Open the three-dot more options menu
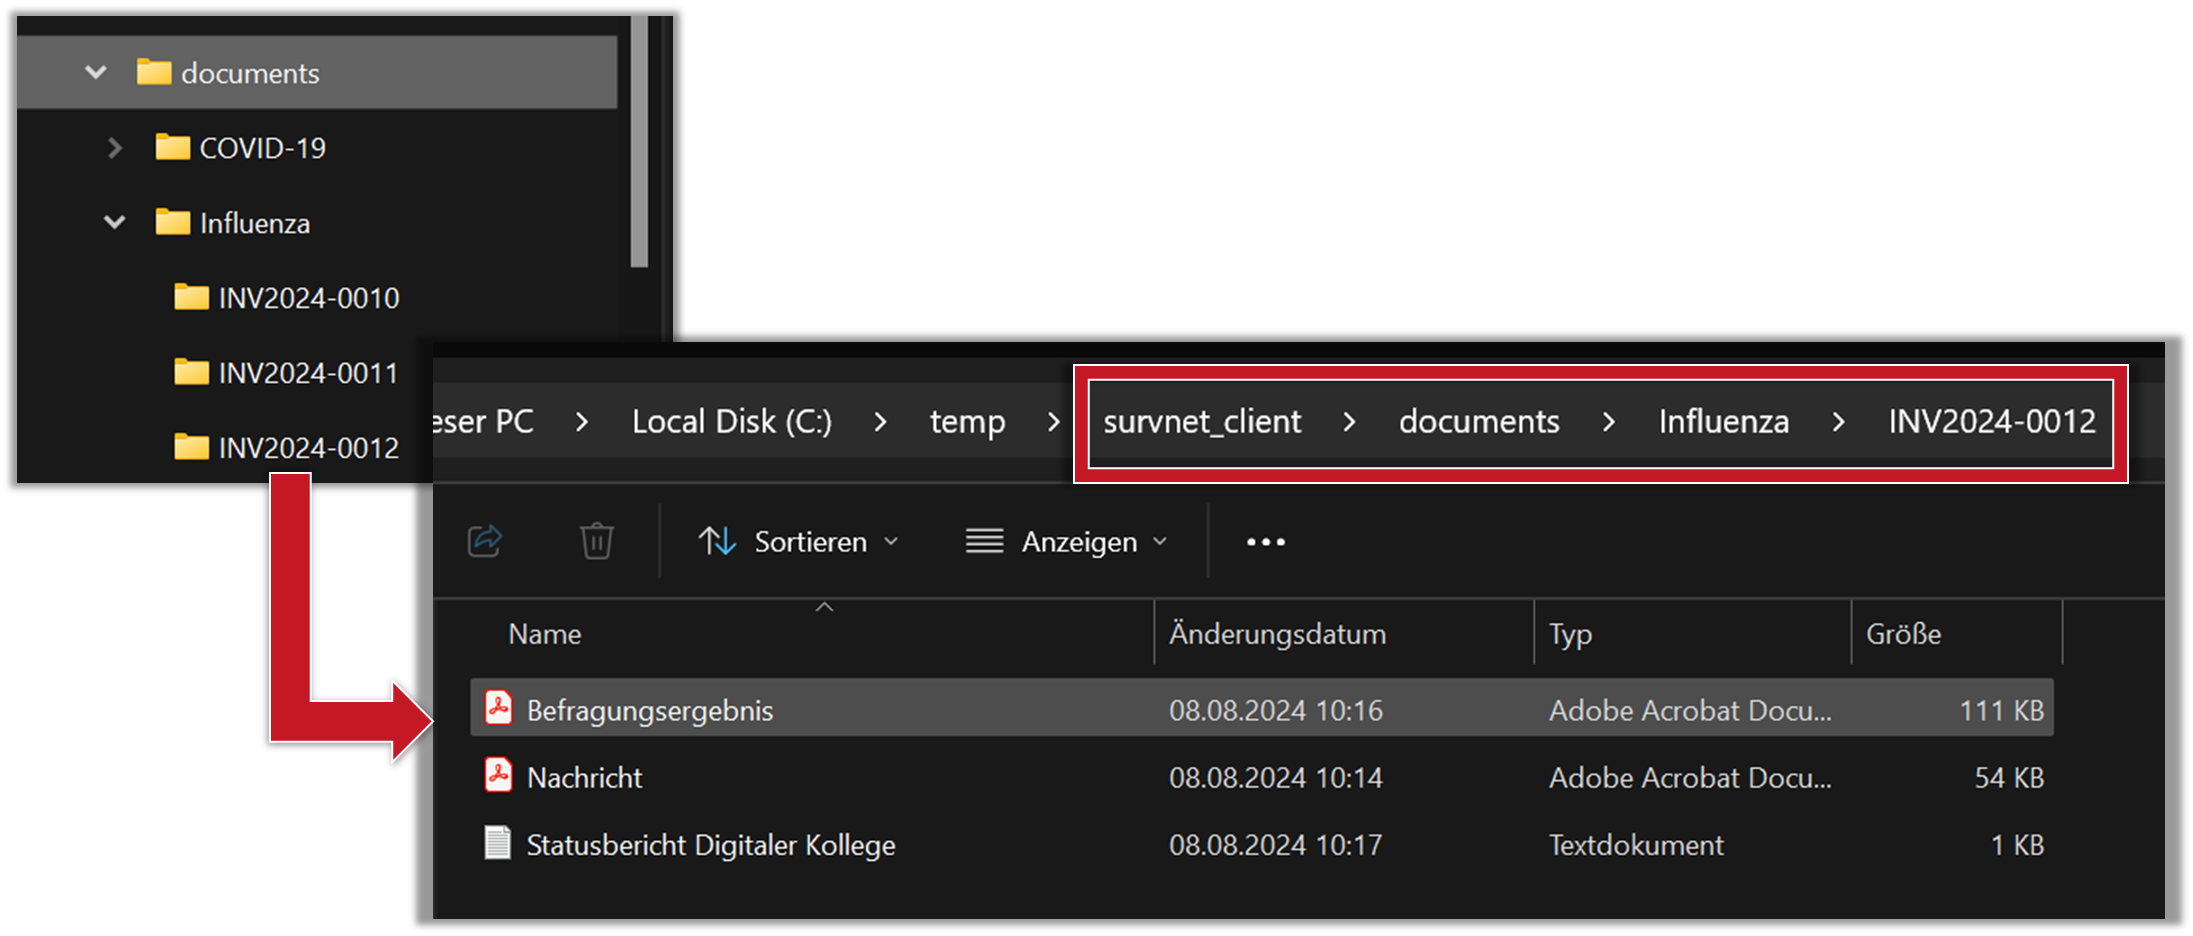 pos(1265,542)
